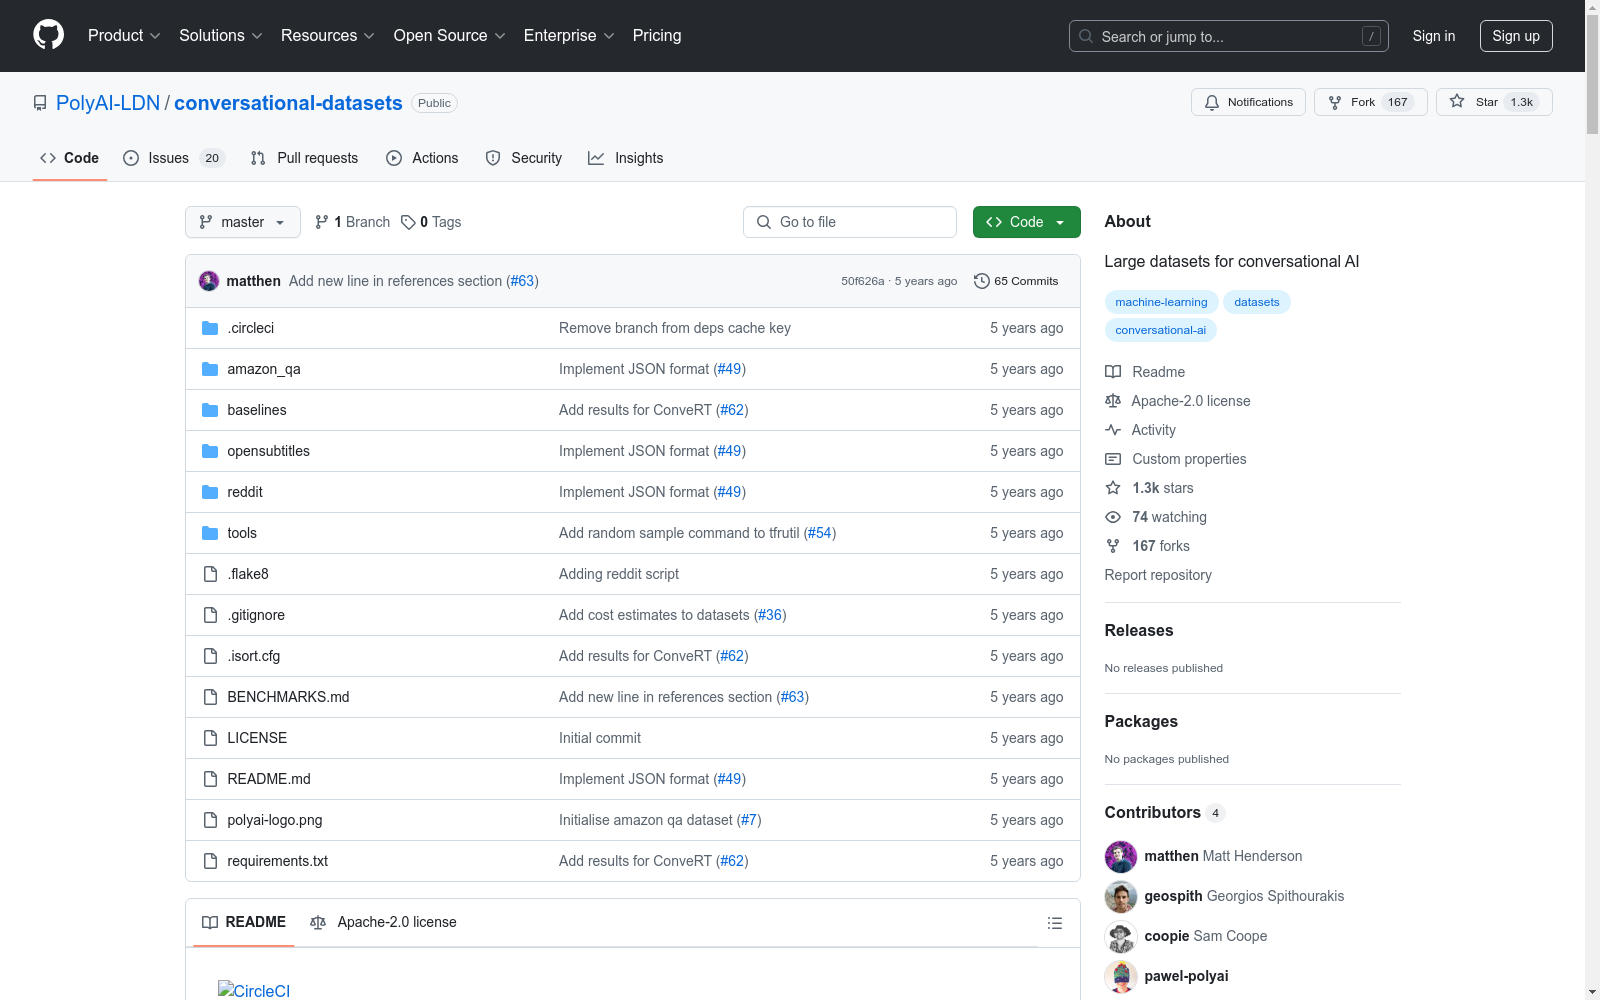
Task: Click the Readme book icon in About
Action: point(1113,372)
